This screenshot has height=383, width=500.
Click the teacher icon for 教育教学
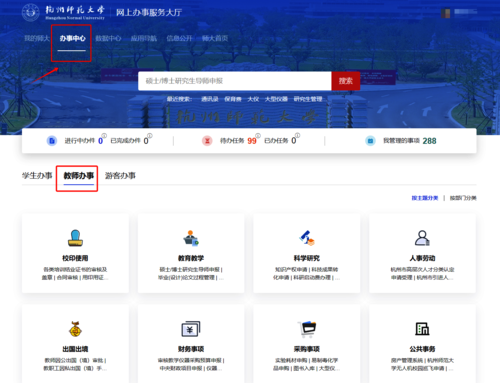point(191,238)
